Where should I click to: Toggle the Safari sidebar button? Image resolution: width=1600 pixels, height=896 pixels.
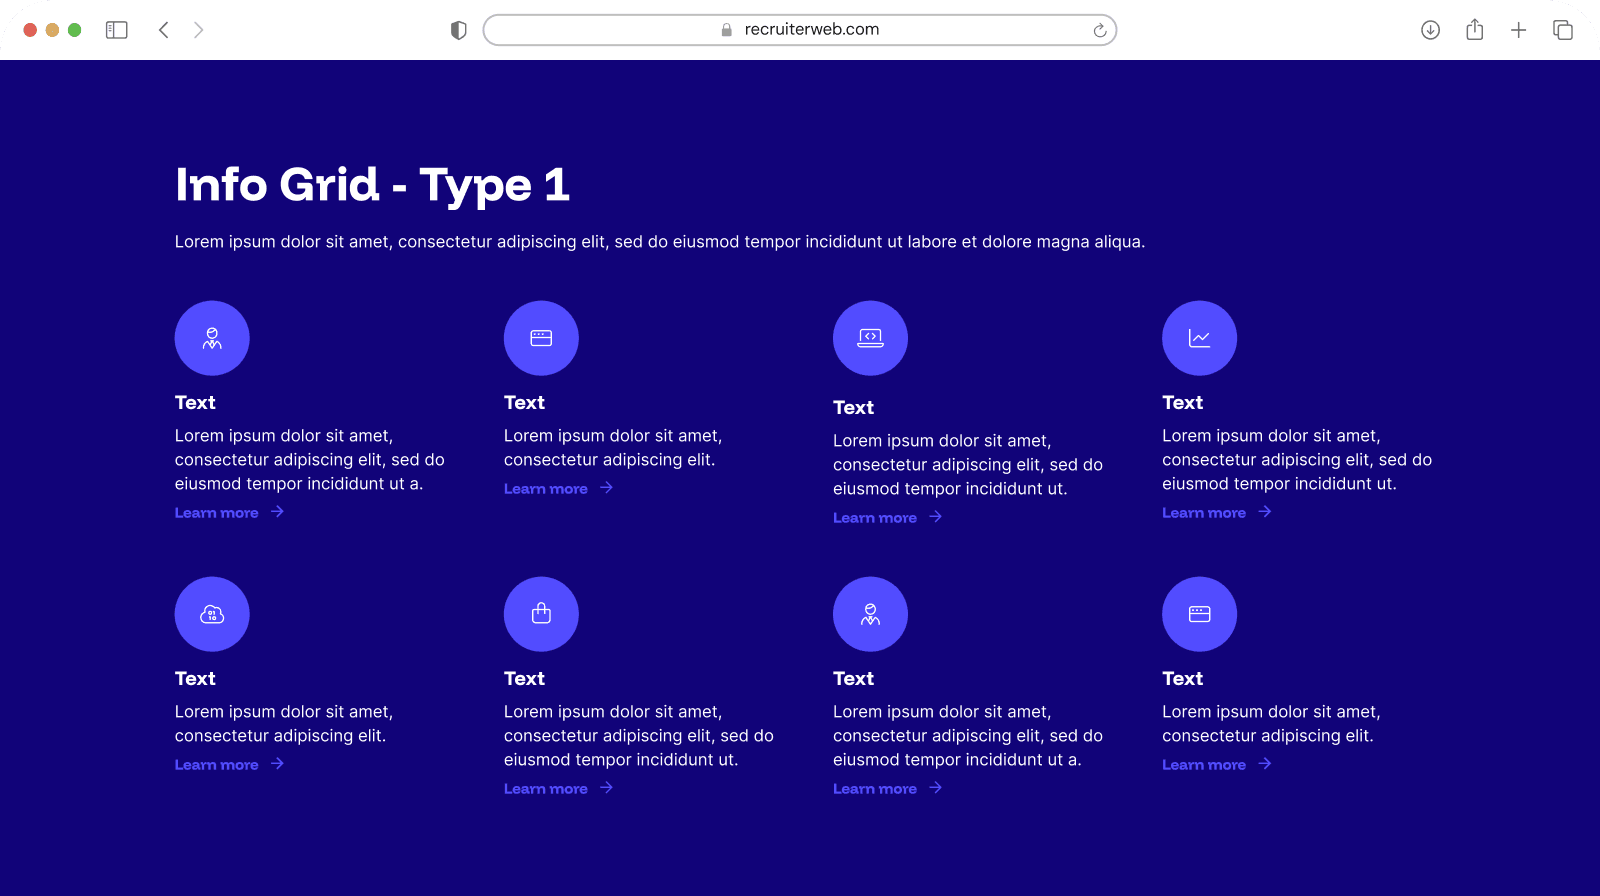click(x=117, y=30)
